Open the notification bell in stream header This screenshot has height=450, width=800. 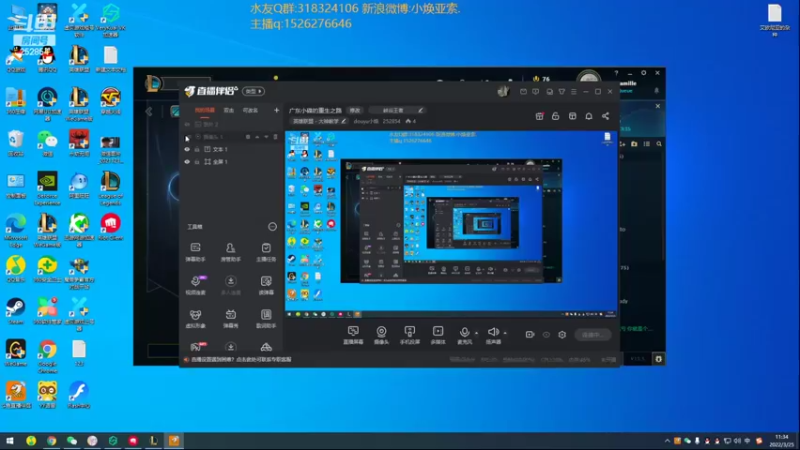(x=589, y=116)
